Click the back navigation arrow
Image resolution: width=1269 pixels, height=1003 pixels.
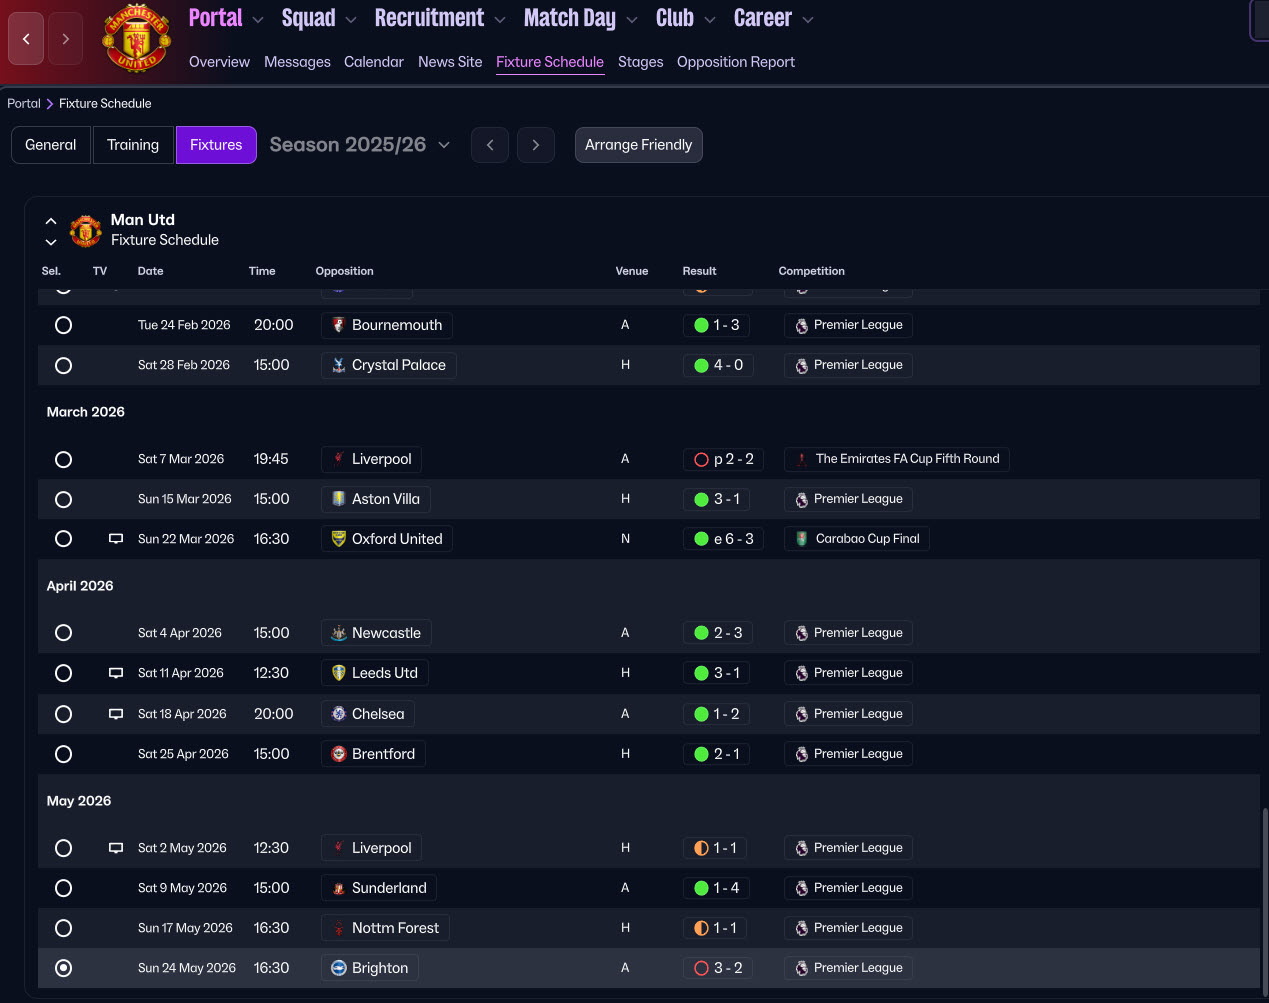click(x=26, y=39)
